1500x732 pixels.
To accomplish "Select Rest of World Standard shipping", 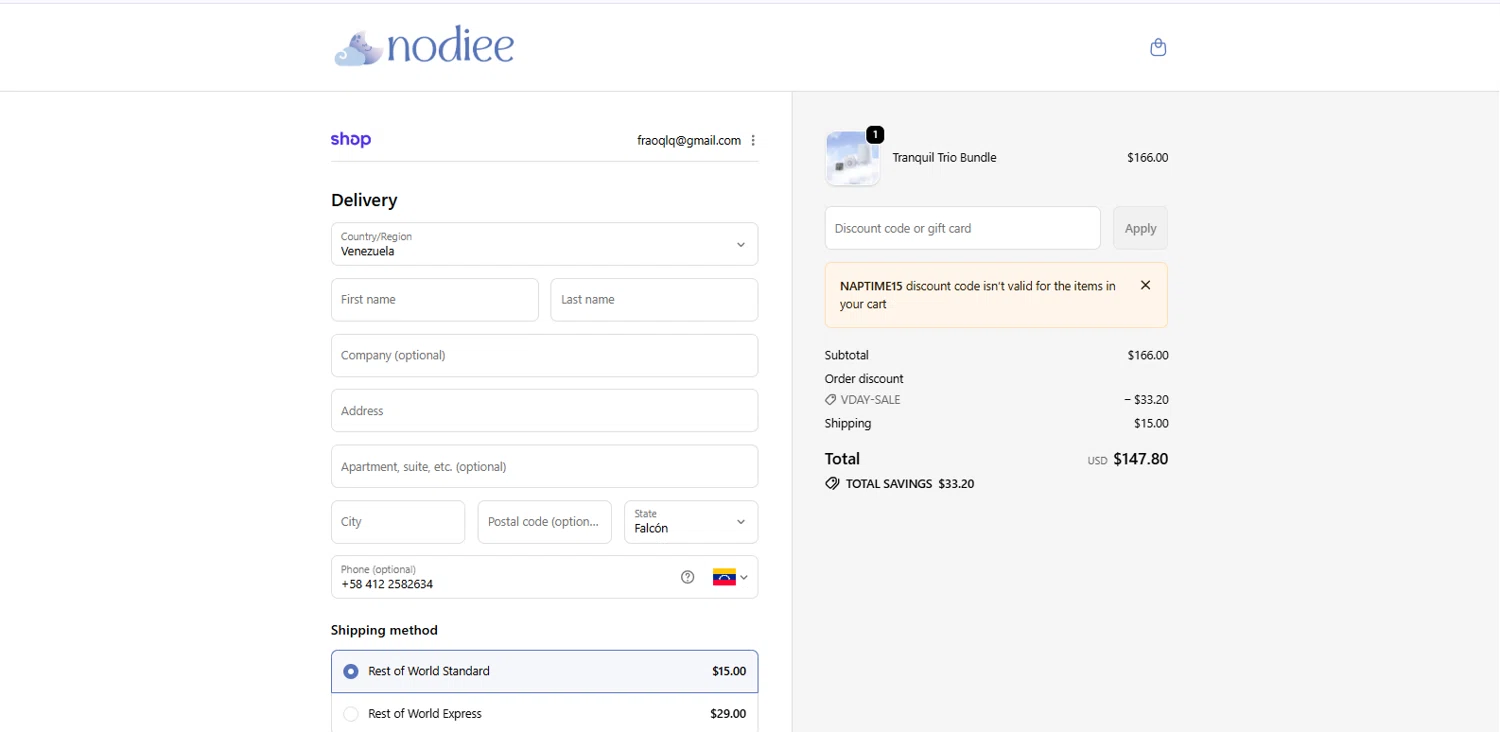I will [x=544, y=671].
